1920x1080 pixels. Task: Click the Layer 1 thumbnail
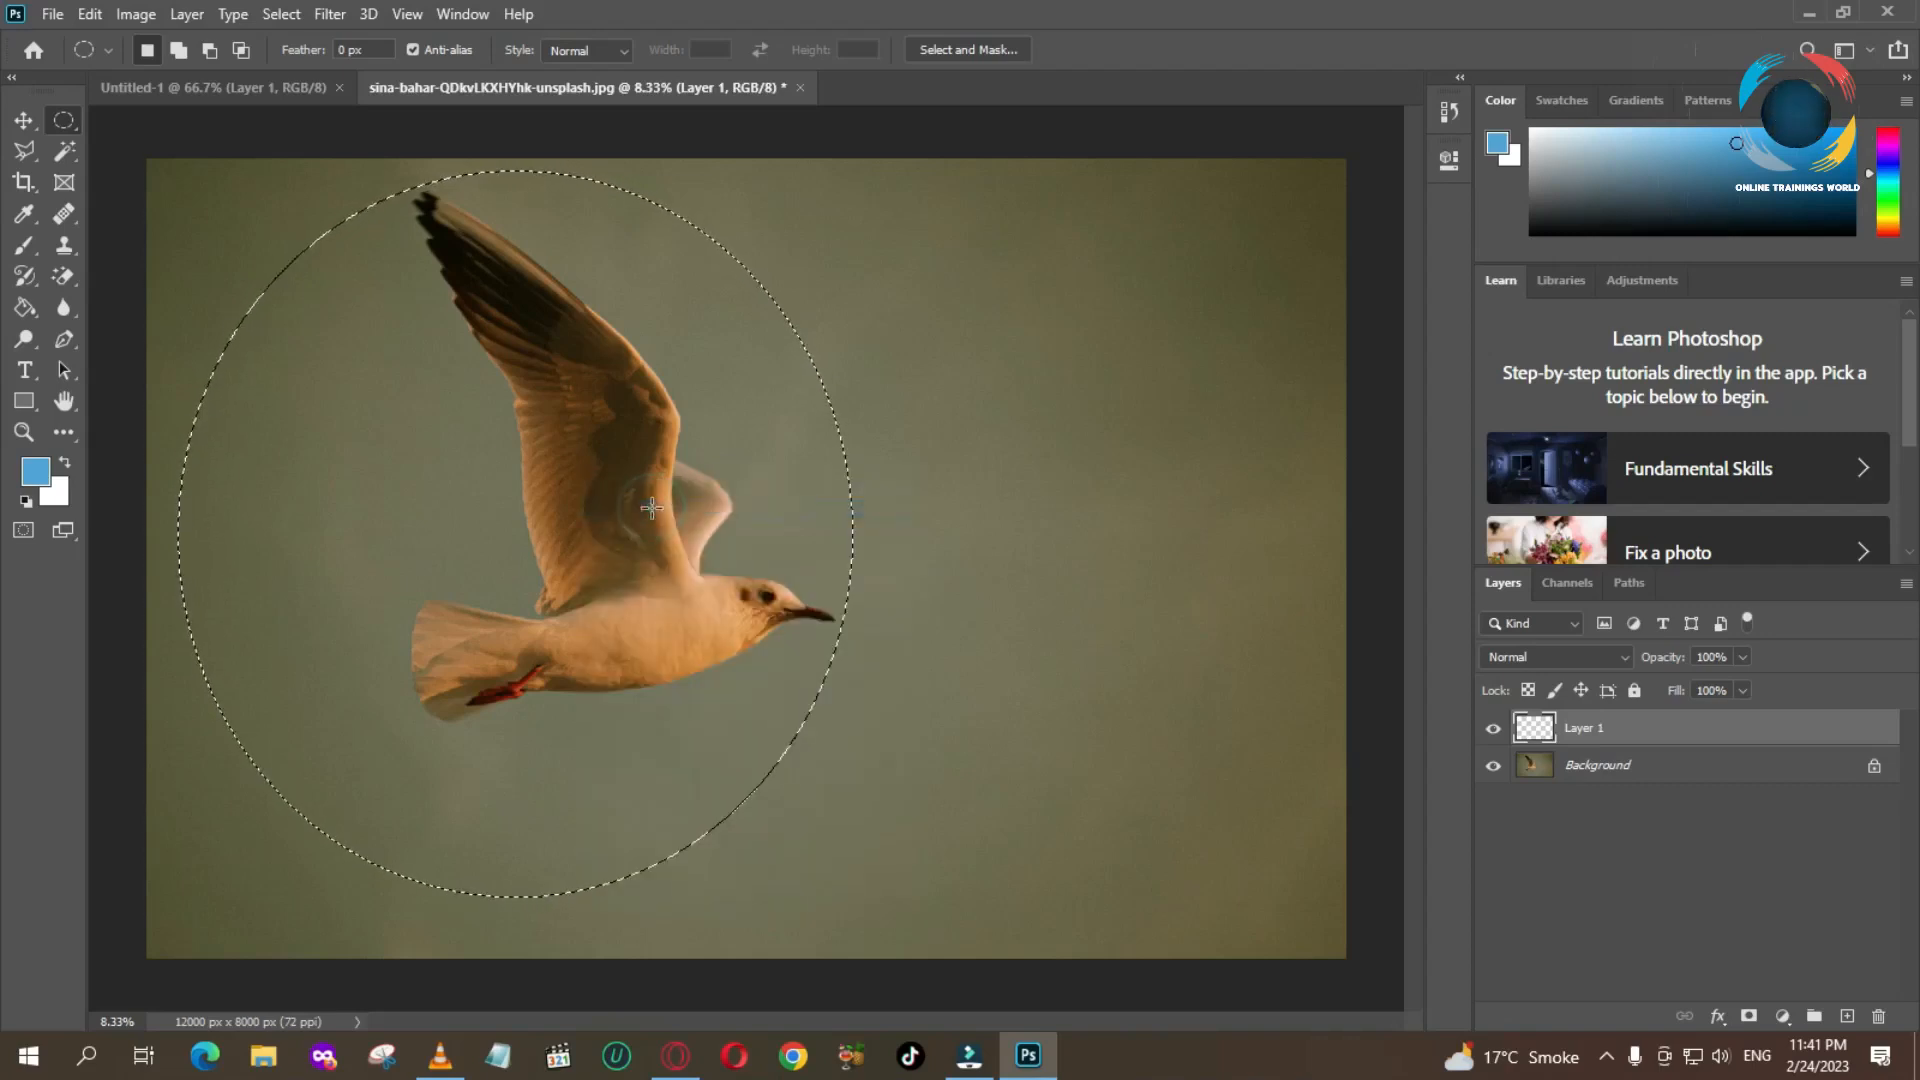[1534, 727]
